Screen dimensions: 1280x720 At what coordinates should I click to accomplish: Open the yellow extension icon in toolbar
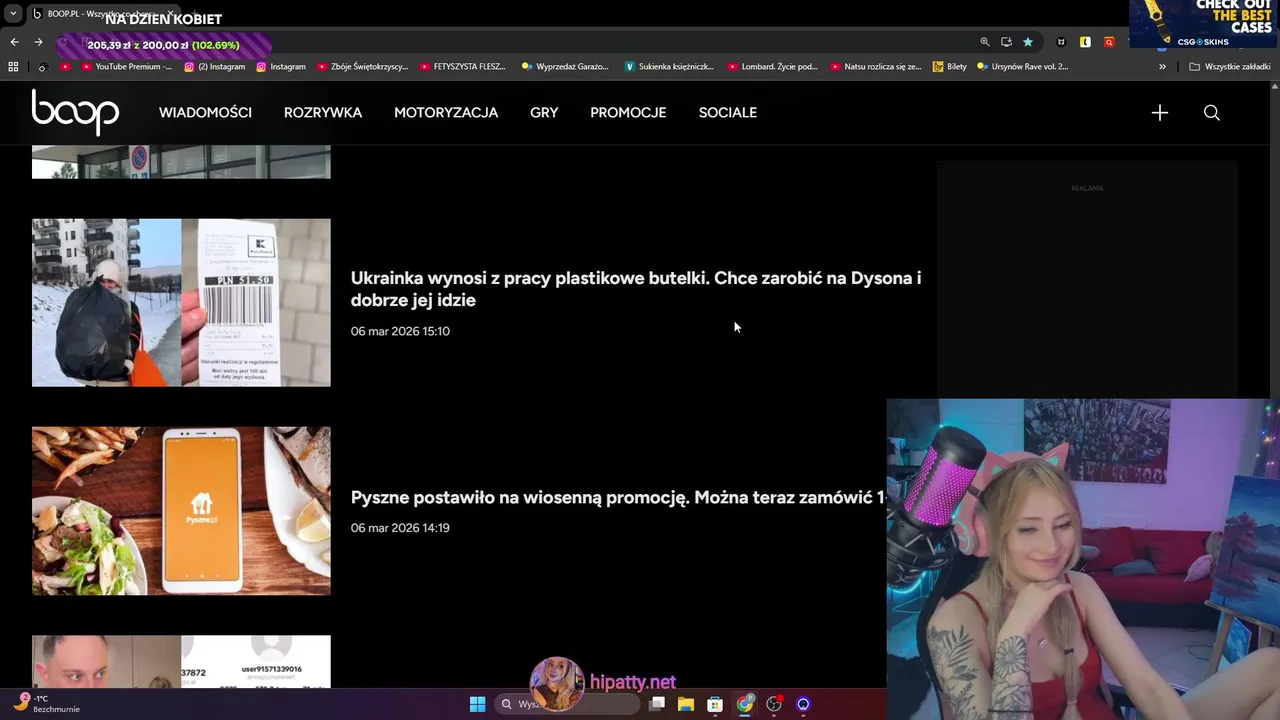tap(1085, 42)
